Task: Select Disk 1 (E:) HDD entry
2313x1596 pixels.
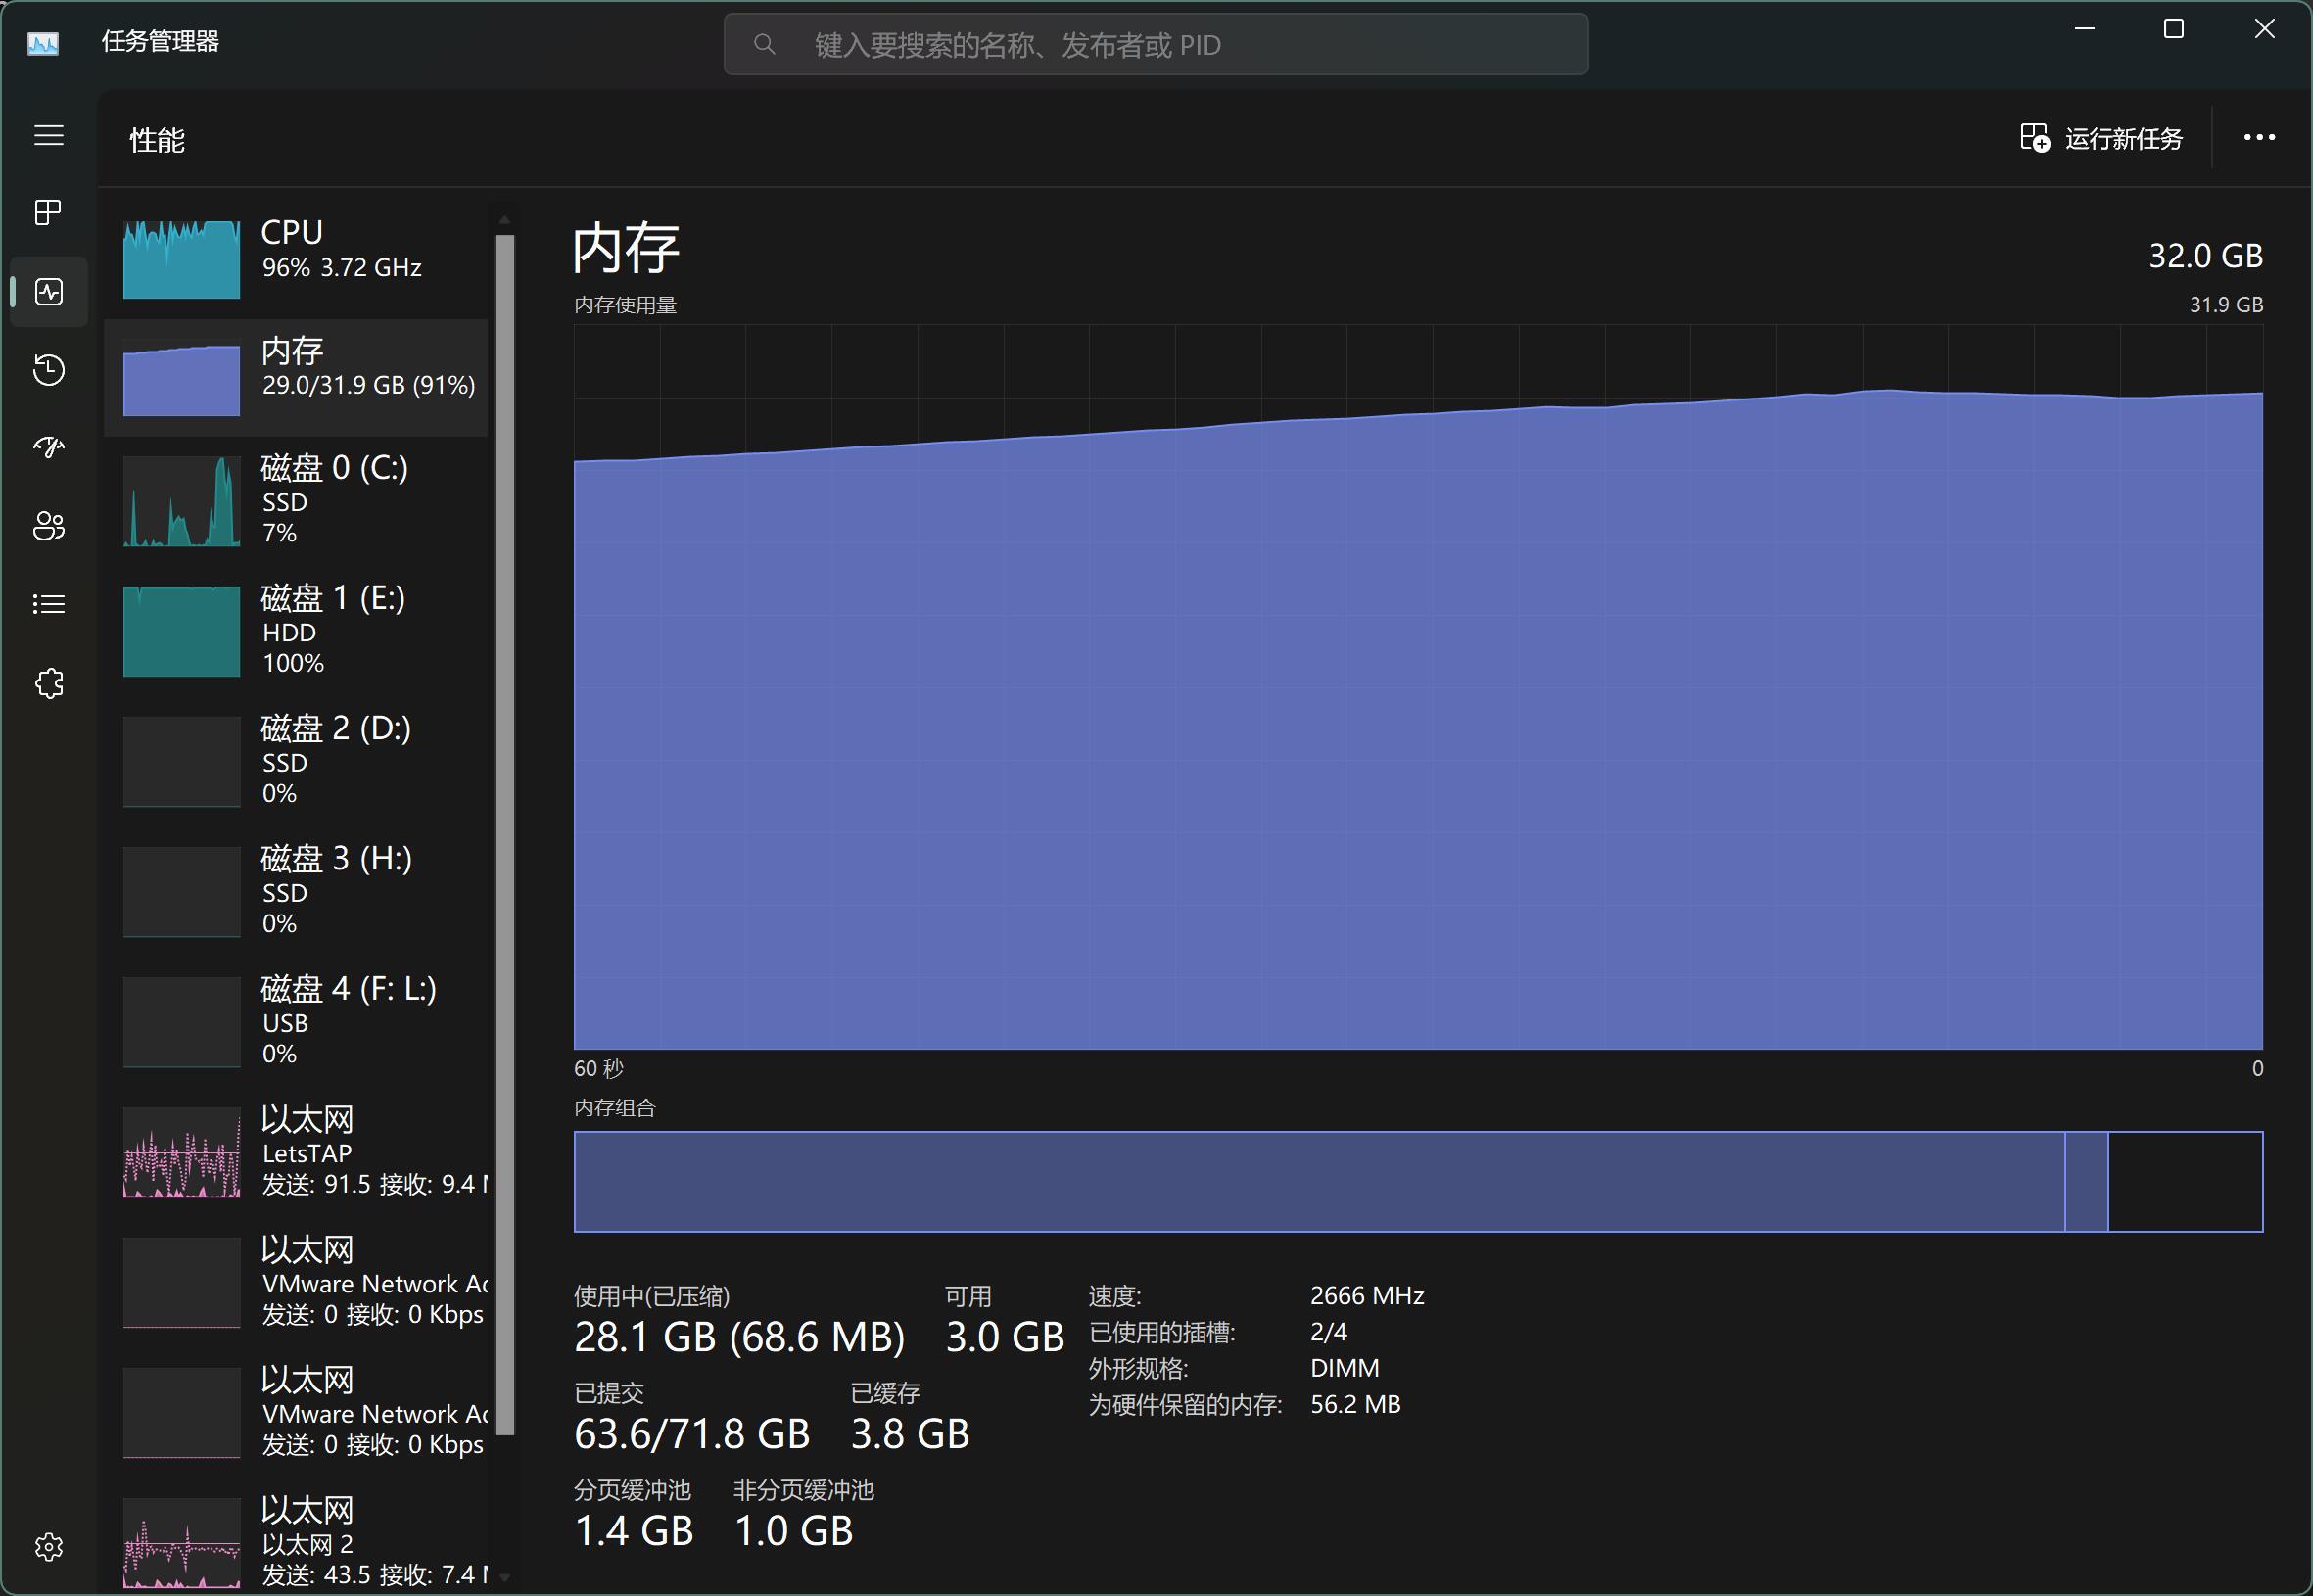Action: click(x=296, y=630)
